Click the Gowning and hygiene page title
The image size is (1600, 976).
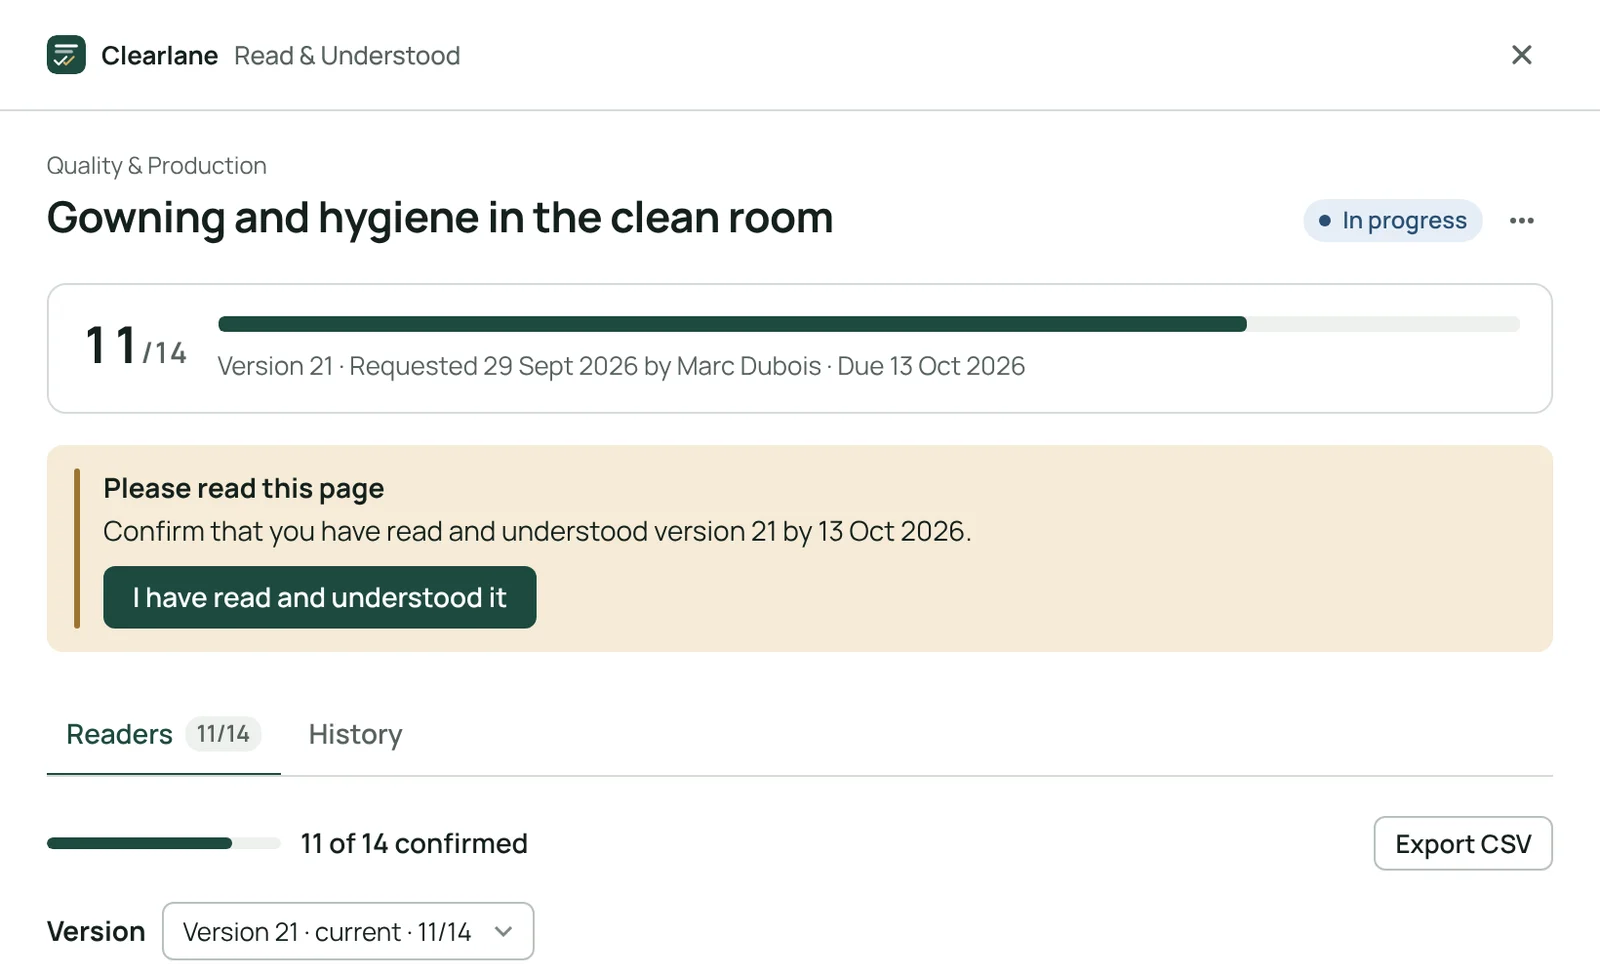[440, 218]
